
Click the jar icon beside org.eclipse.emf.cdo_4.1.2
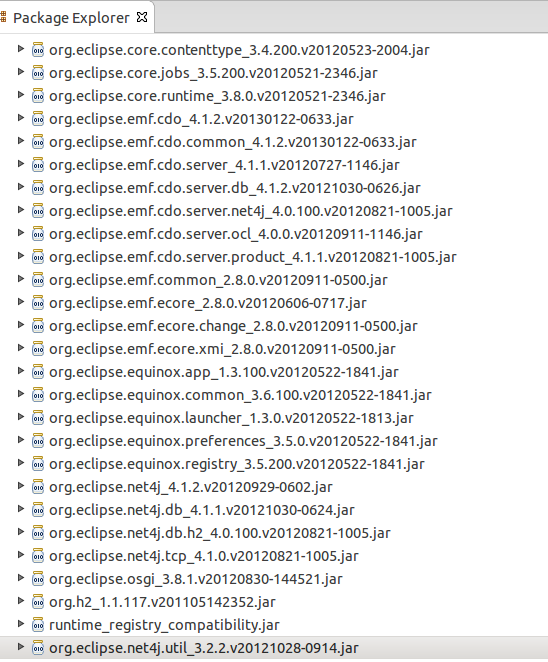tap(38, 119)
